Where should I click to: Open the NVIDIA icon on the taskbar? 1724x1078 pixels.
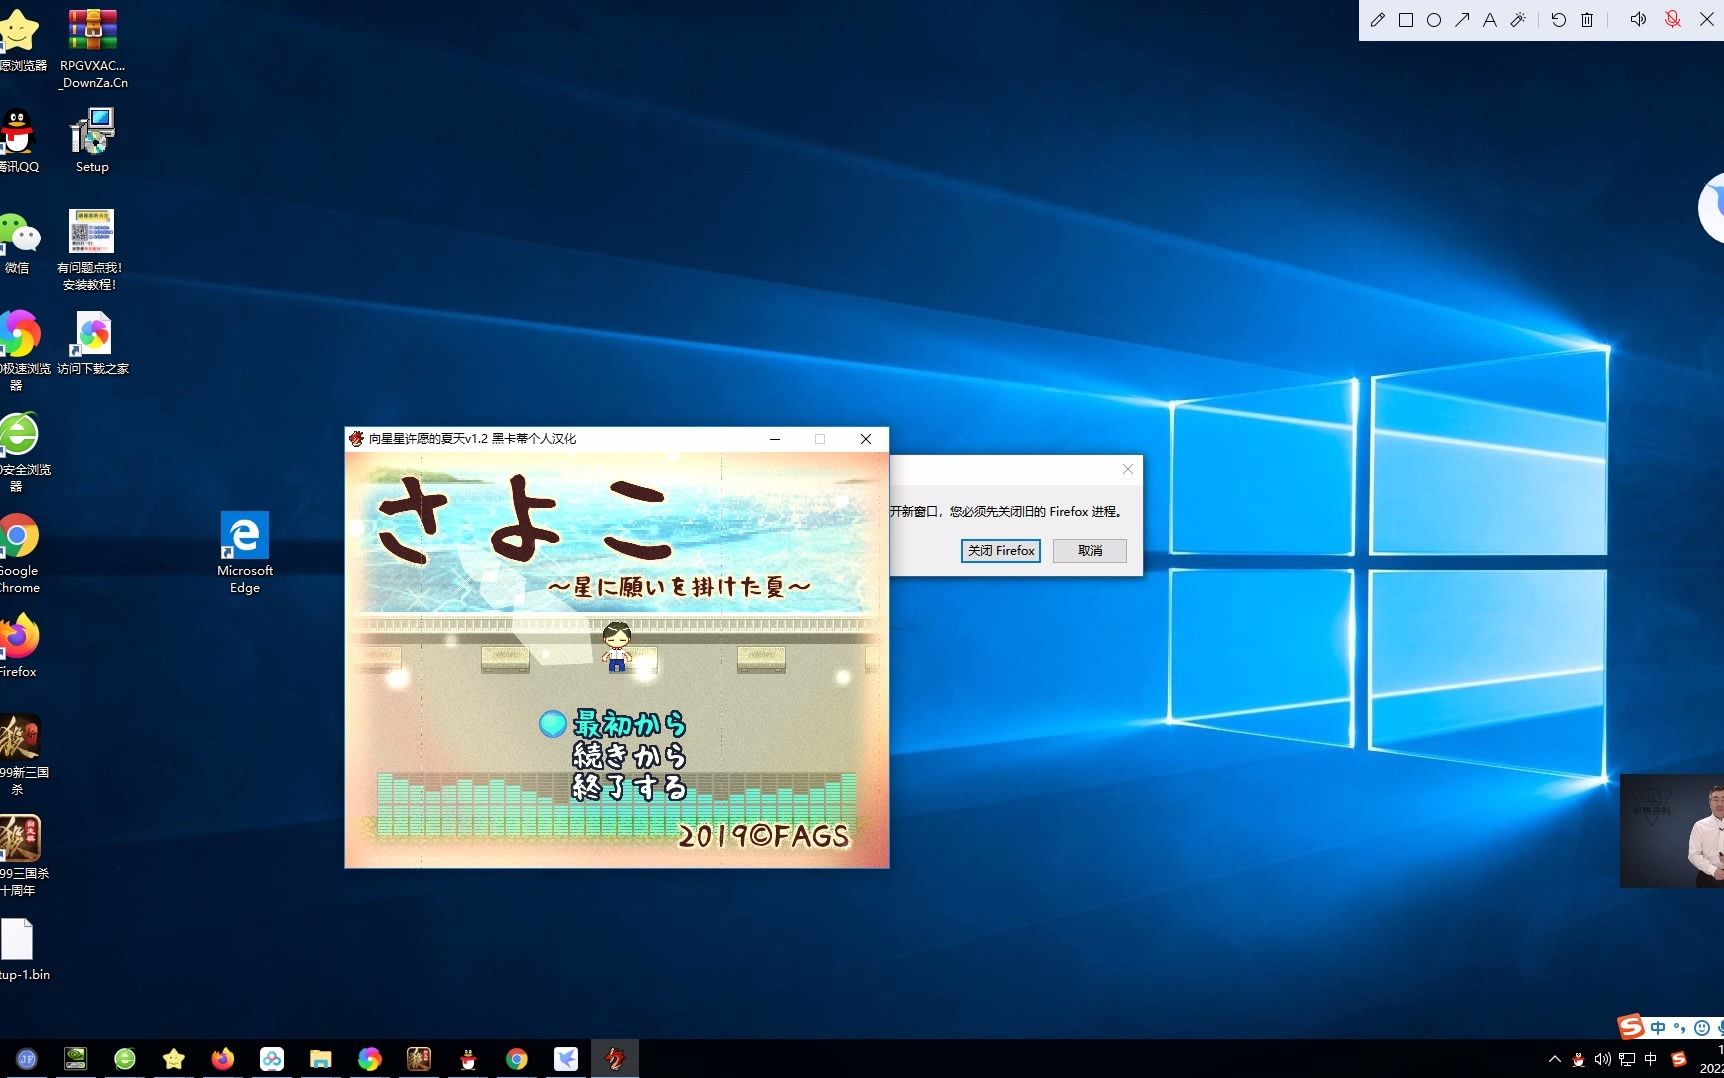coord(75,1059)
